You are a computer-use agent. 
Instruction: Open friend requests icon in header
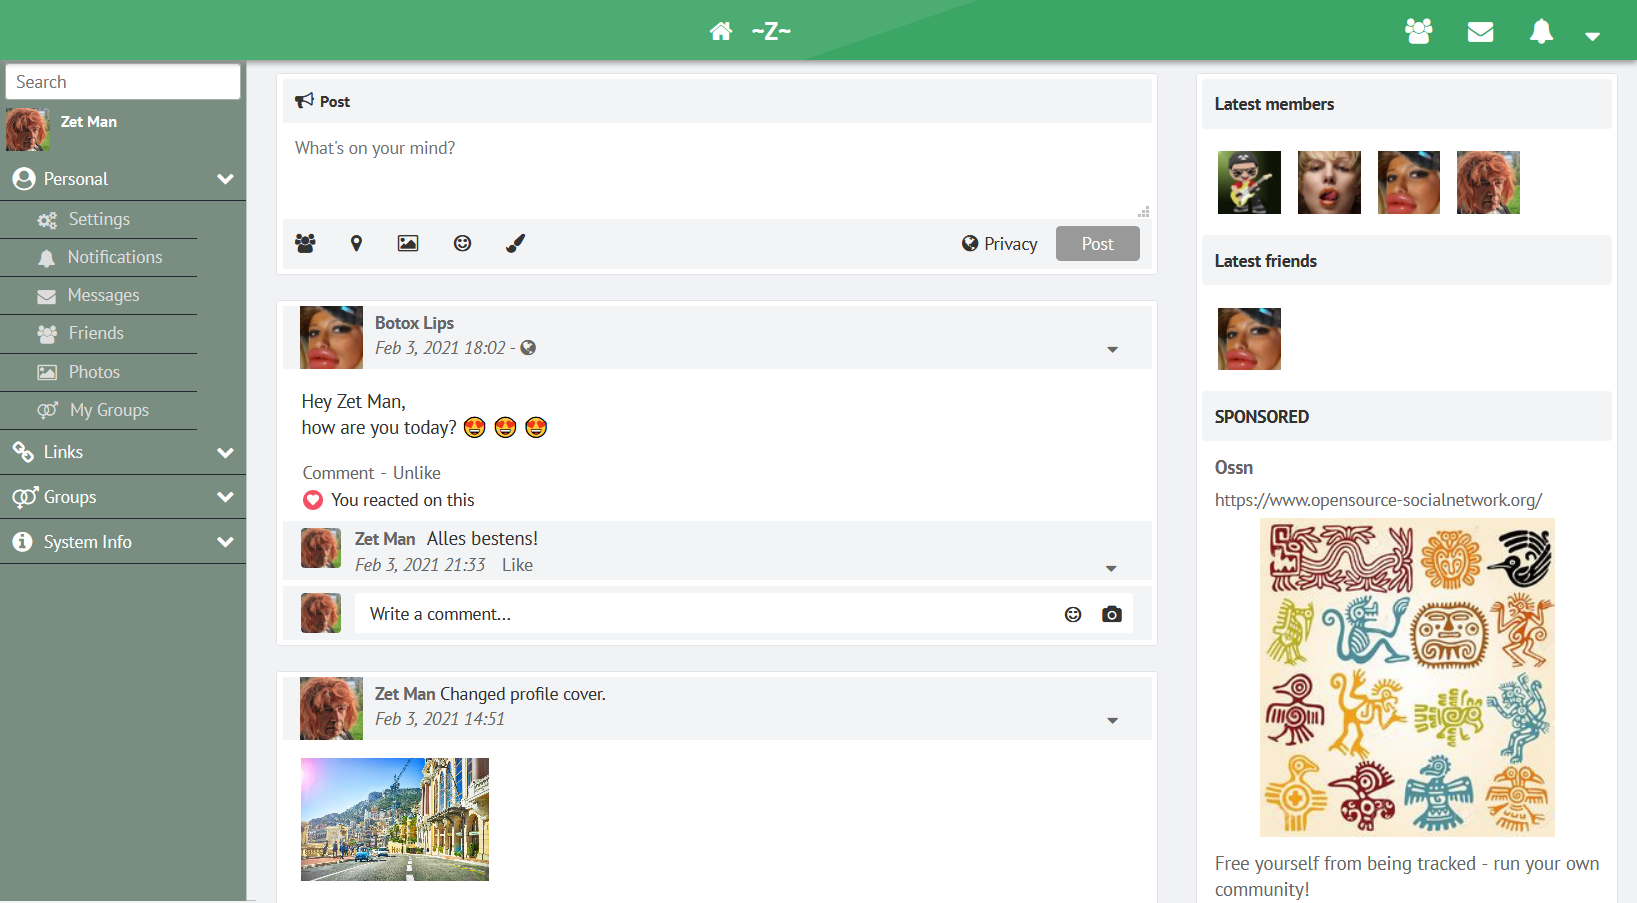click(x=1418, y=32)
